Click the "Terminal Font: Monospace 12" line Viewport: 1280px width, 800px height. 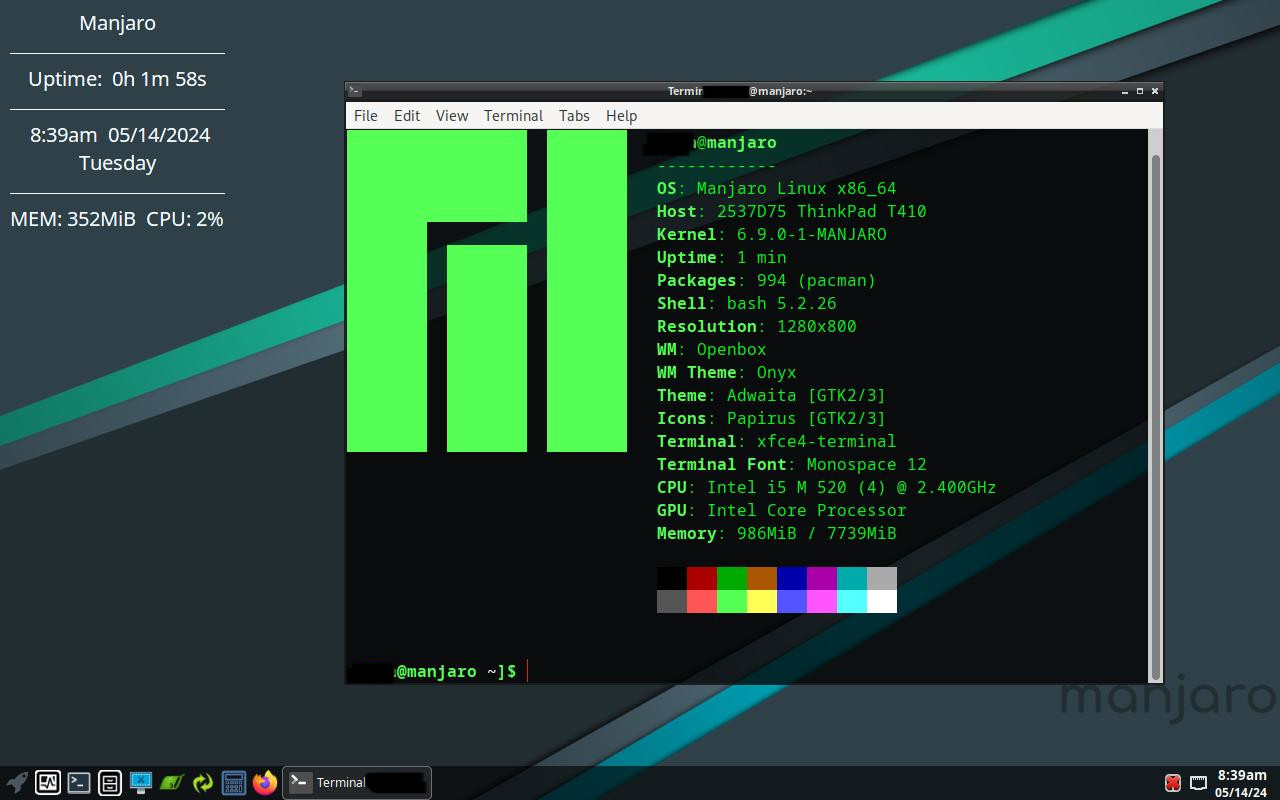tap(791, 464)
